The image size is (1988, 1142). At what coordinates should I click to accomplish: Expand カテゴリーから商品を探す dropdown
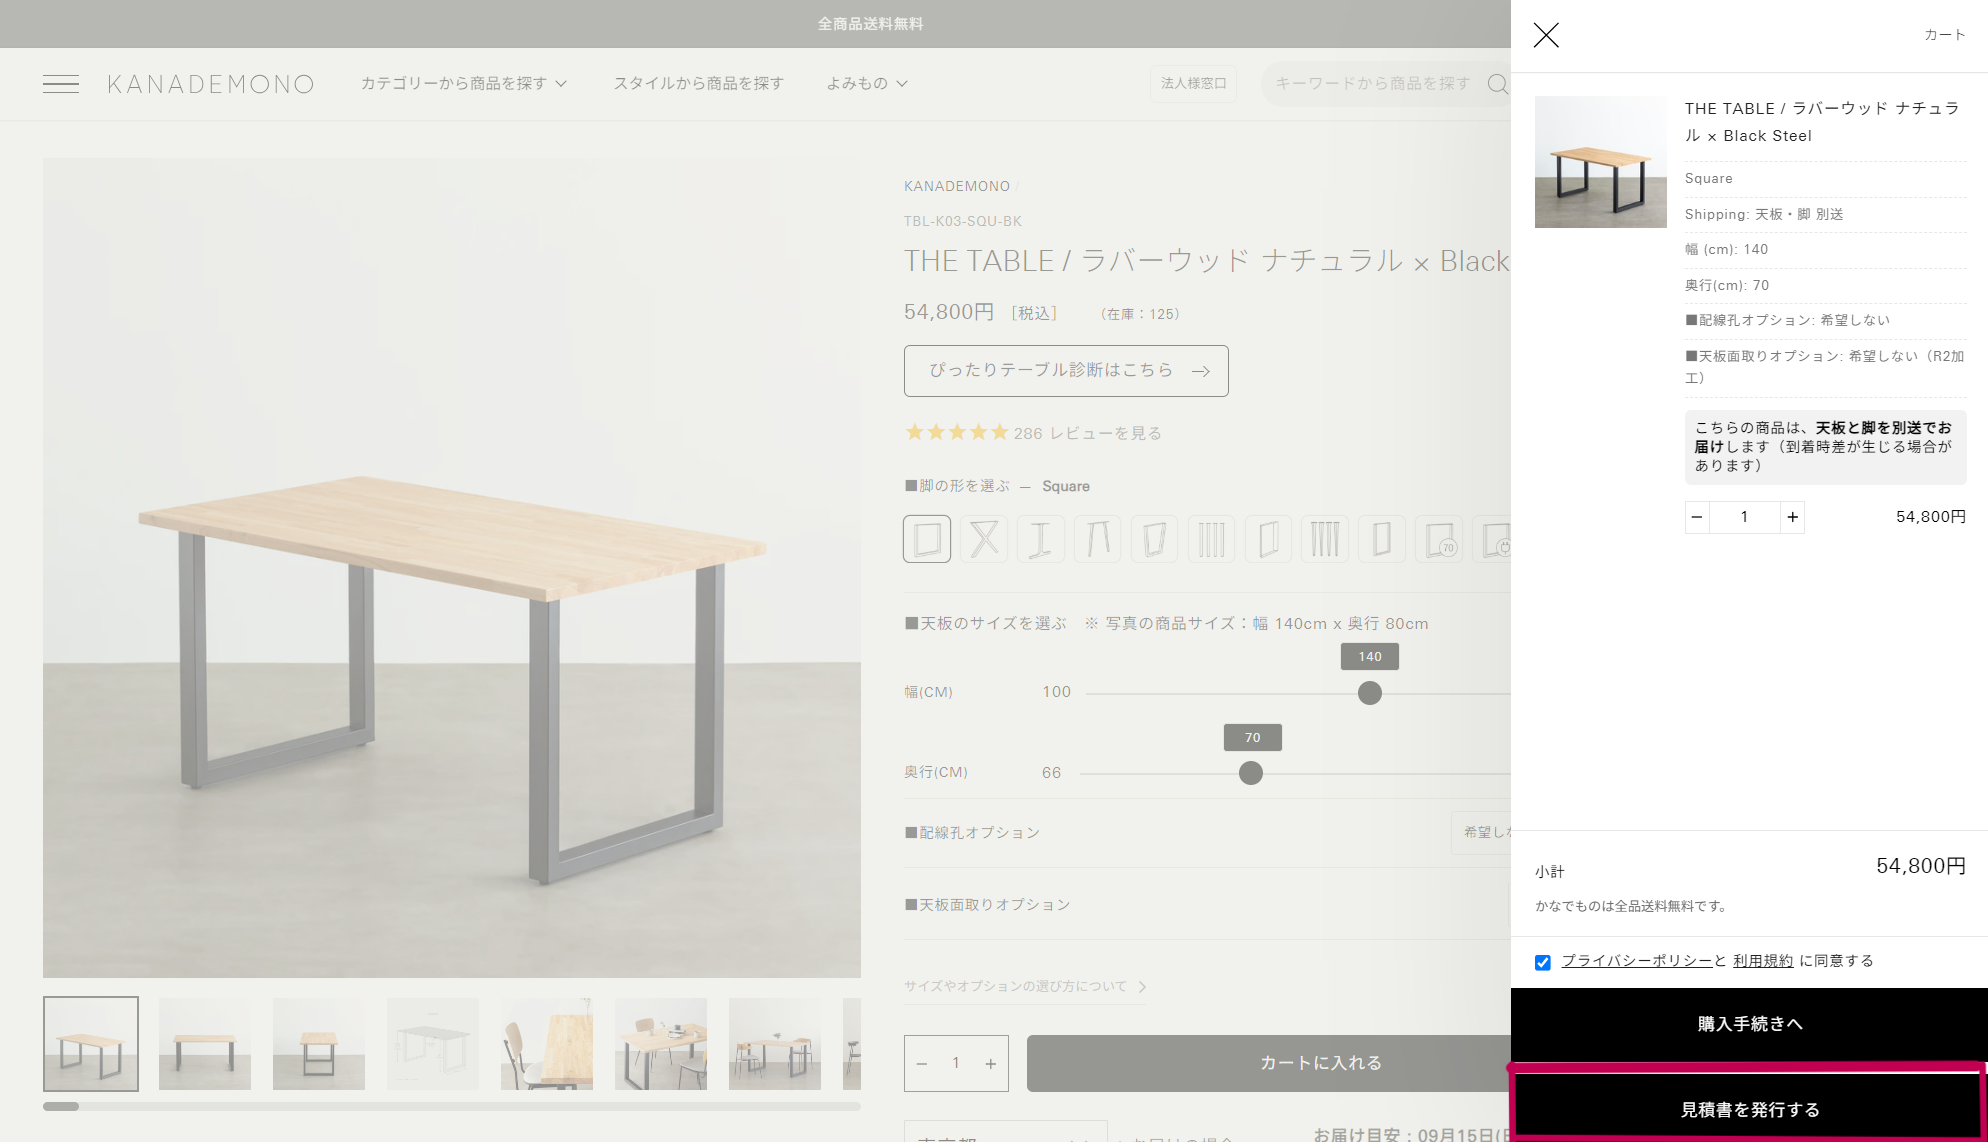coord(463,84)
